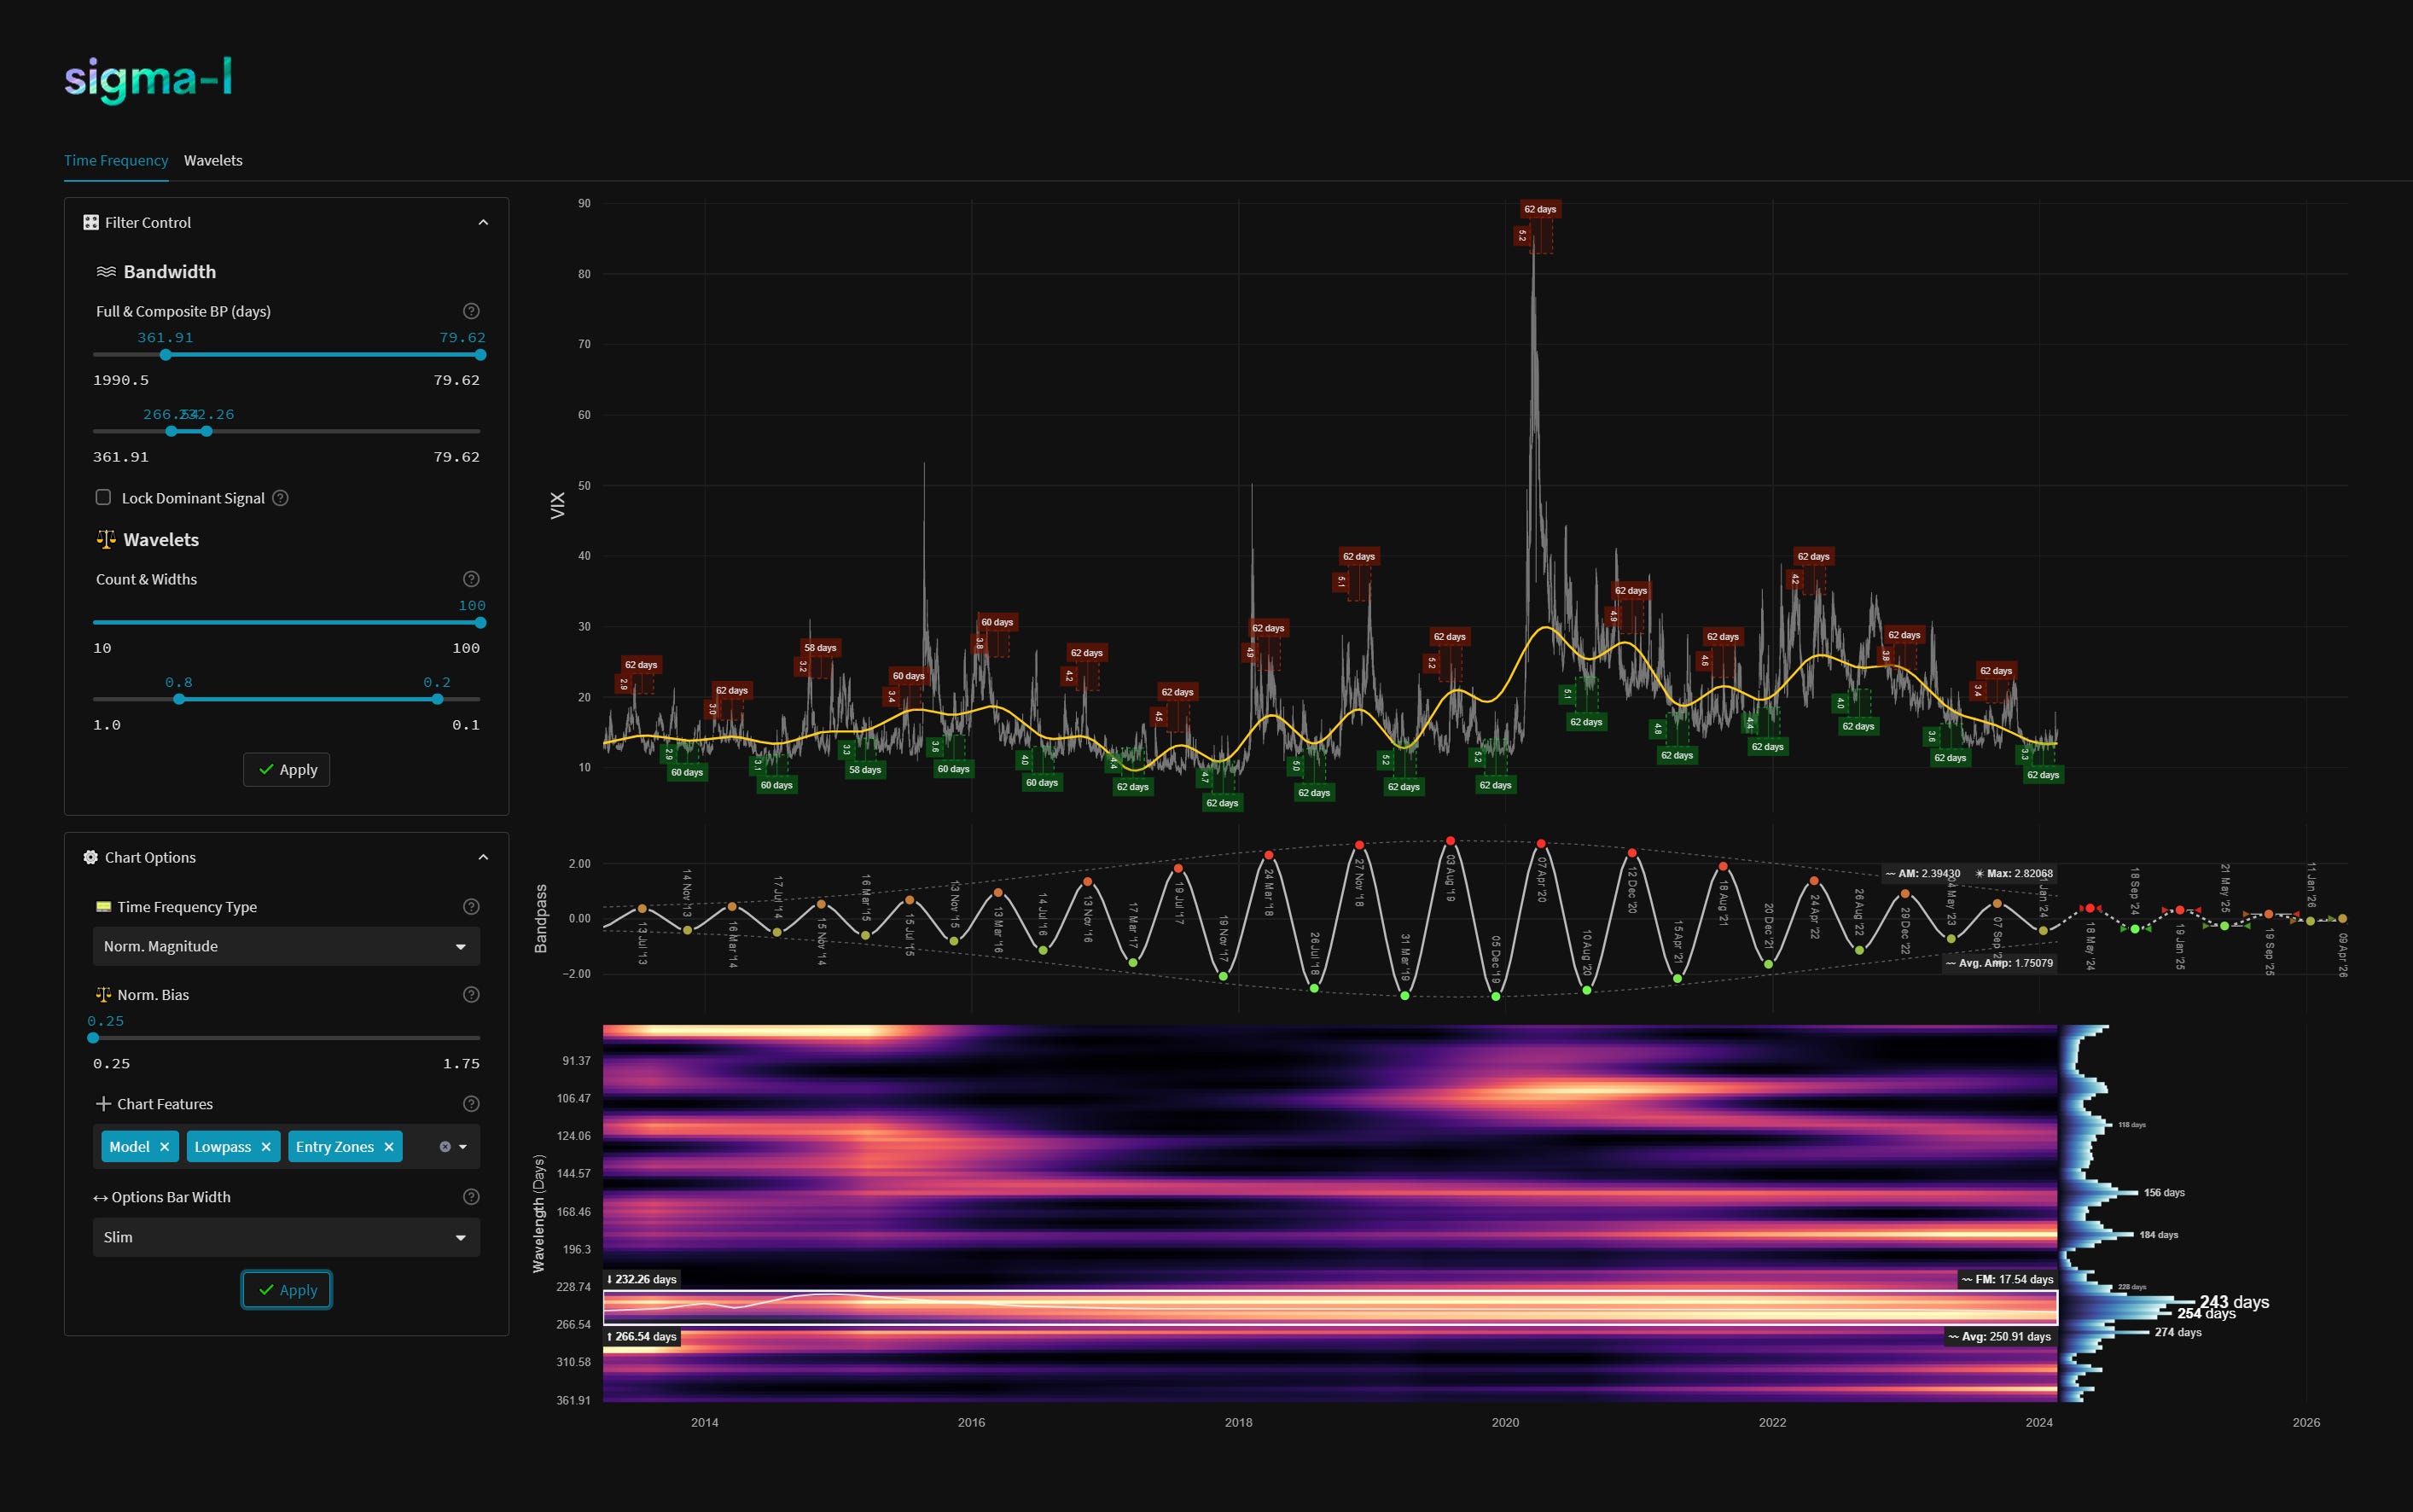The image size is (2413, 1512).
Task: Click help icon beside Norm. Bias
Action: [x=471, y=995]
